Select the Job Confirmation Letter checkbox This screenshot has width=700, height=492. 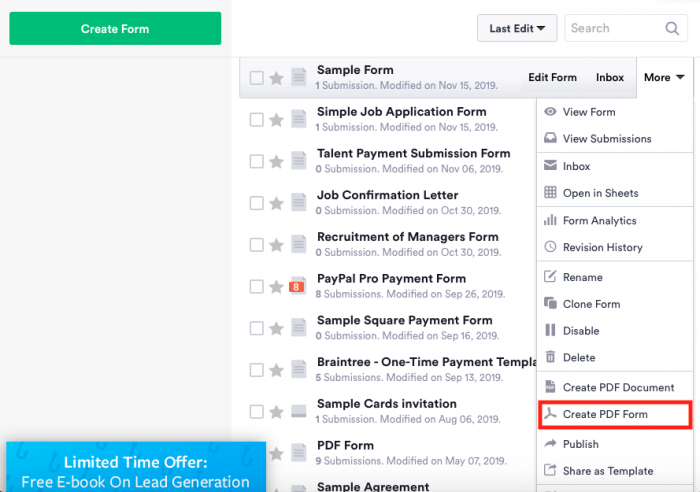[x=257, y=203]
